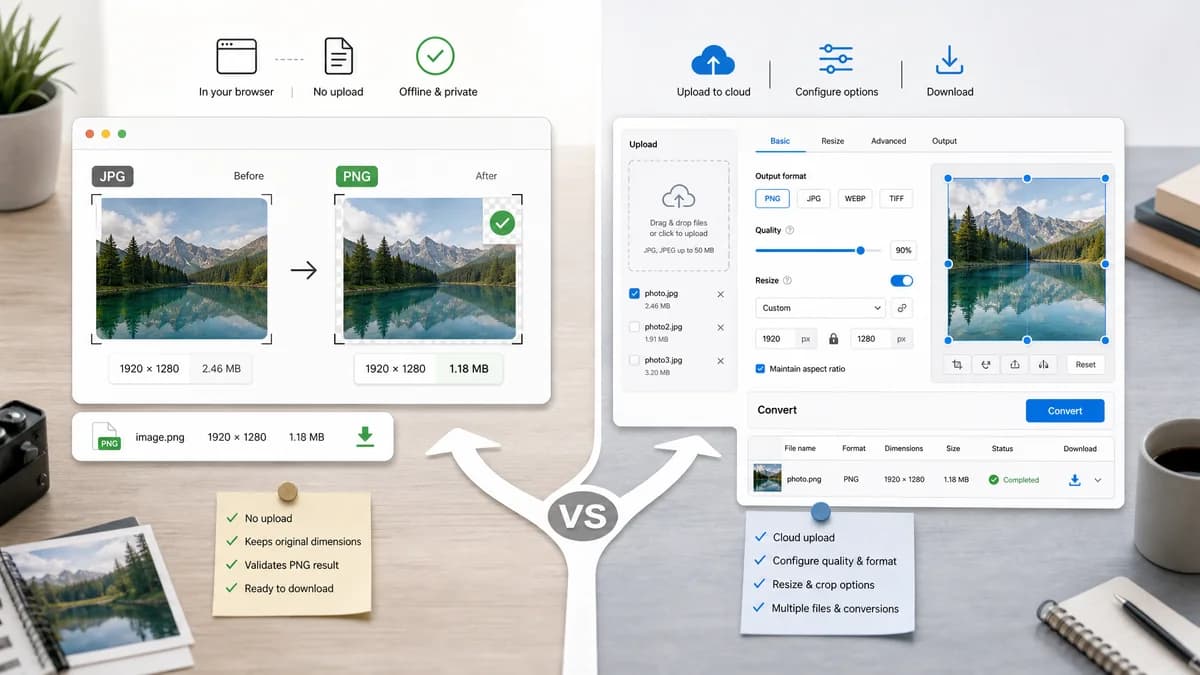Click the Quality slider handle
Image resolution: width=1200 pixels, height=675 pixels.
click(860, 251)
